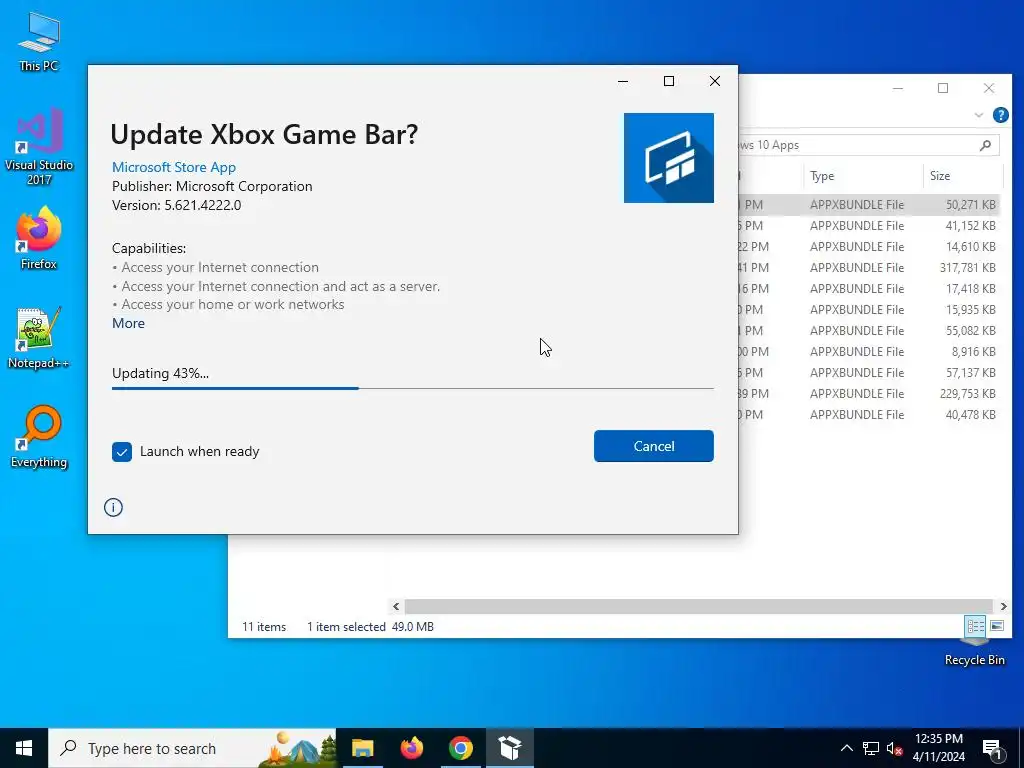
Task: Select the 14,610 KB file row
Action: [x=869, y=246]
